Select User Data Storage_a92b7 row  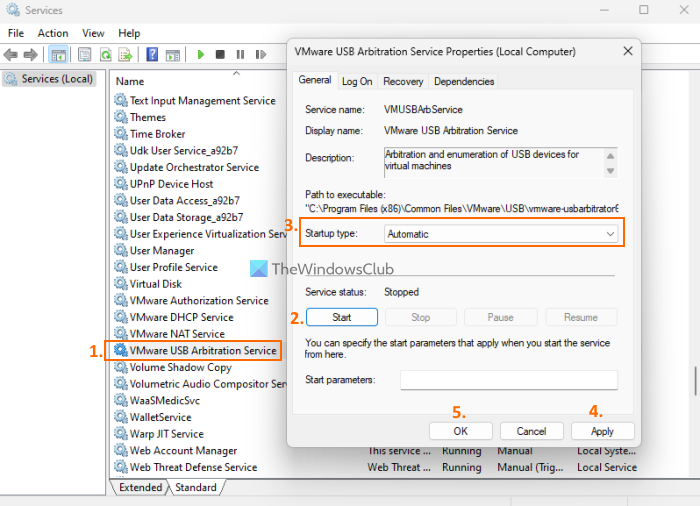click(x=179, y=217)
